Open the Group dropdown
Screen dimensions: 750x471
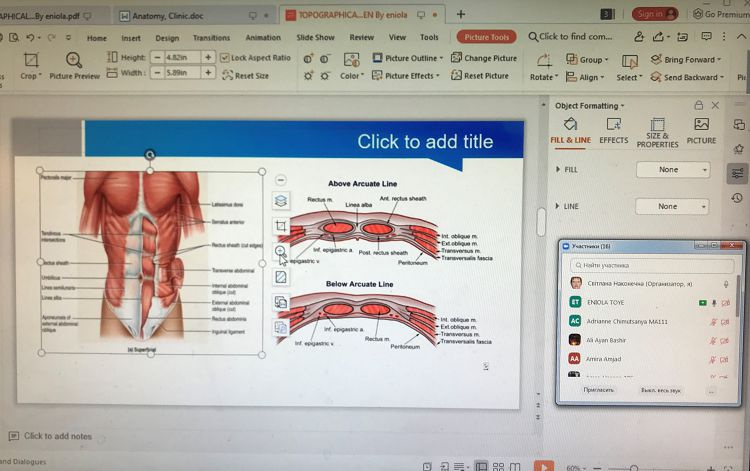click(586, 60)
